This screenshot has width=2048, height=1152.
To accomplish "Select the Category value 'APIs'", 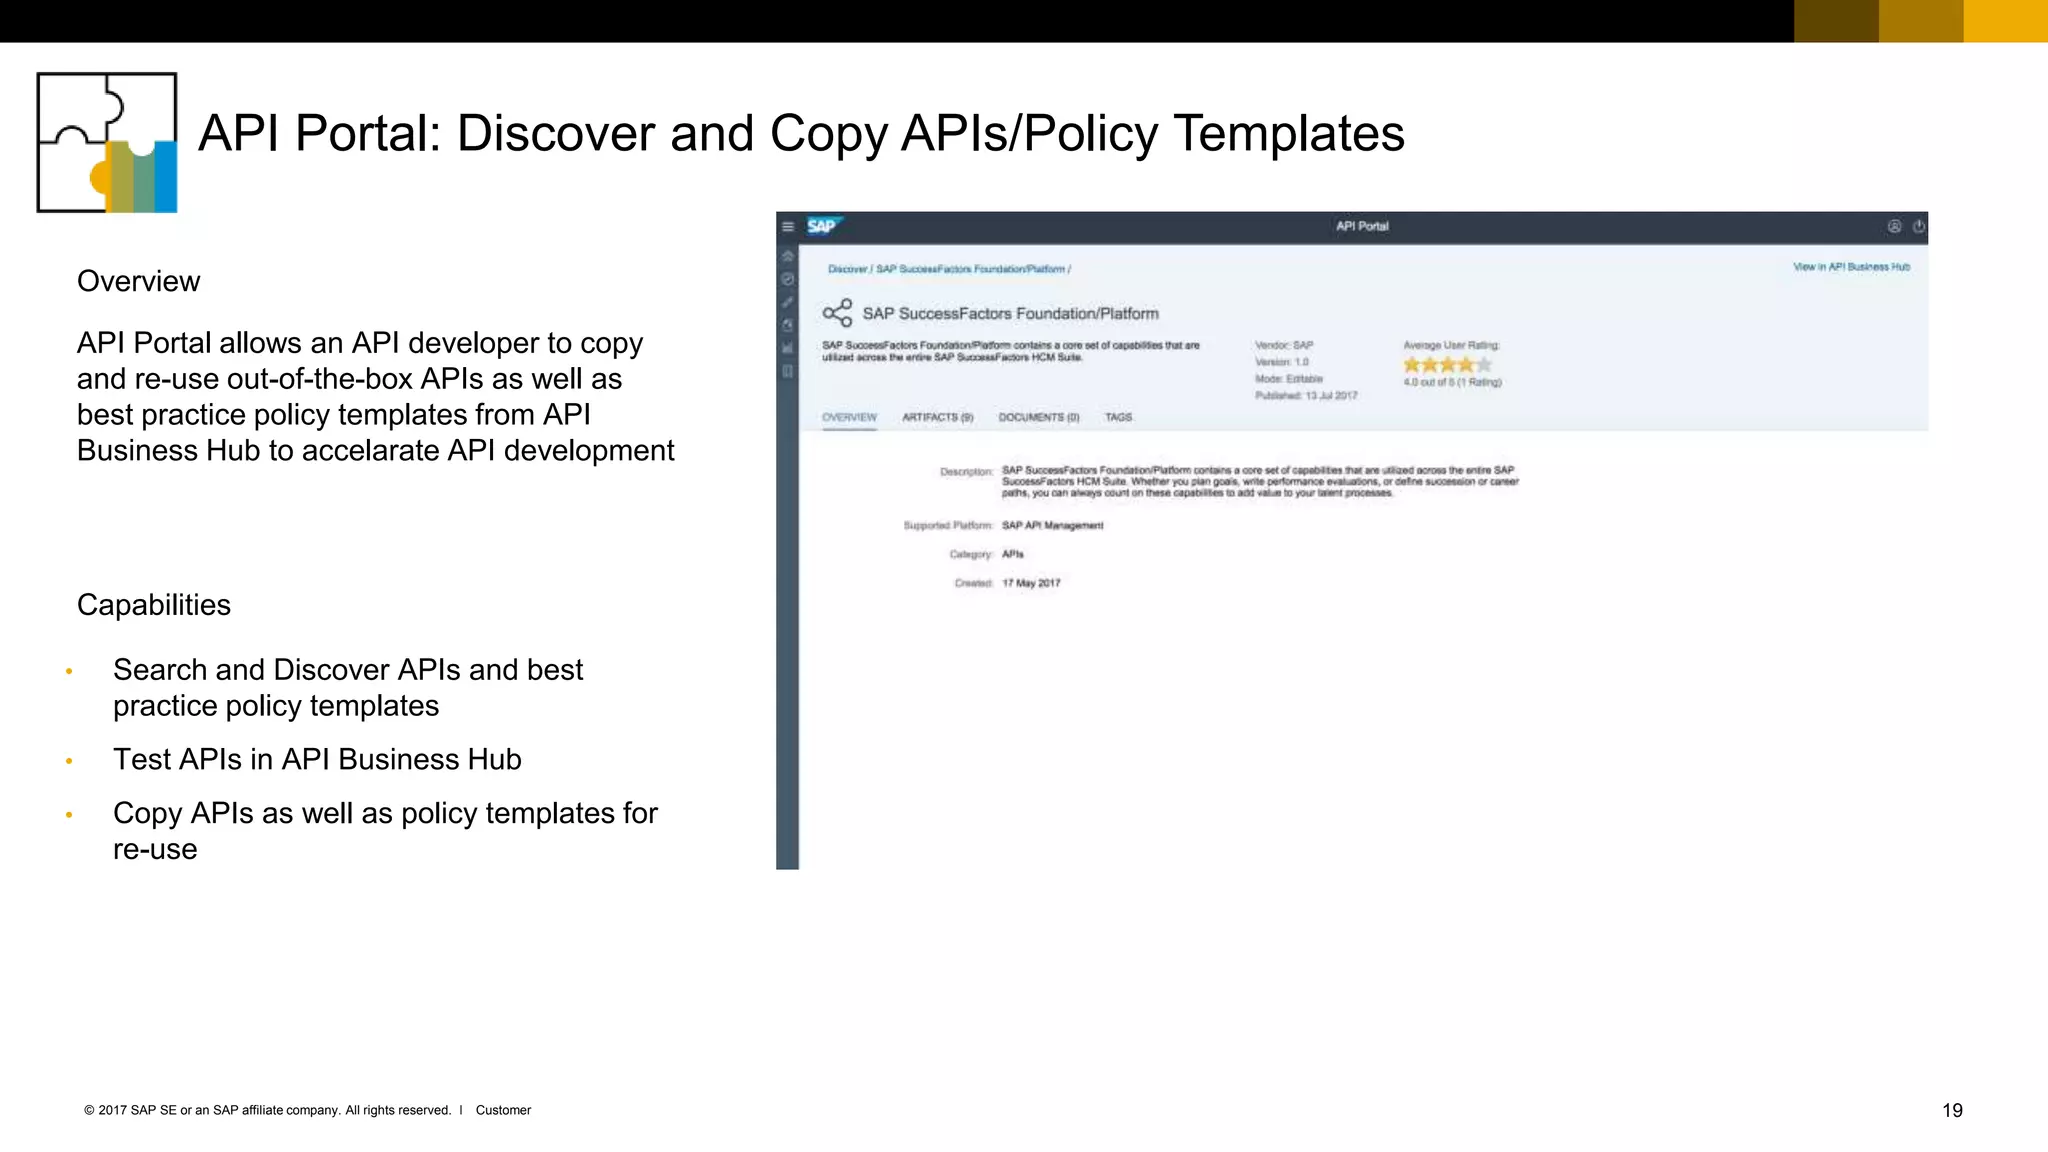I will [1012, 554].
